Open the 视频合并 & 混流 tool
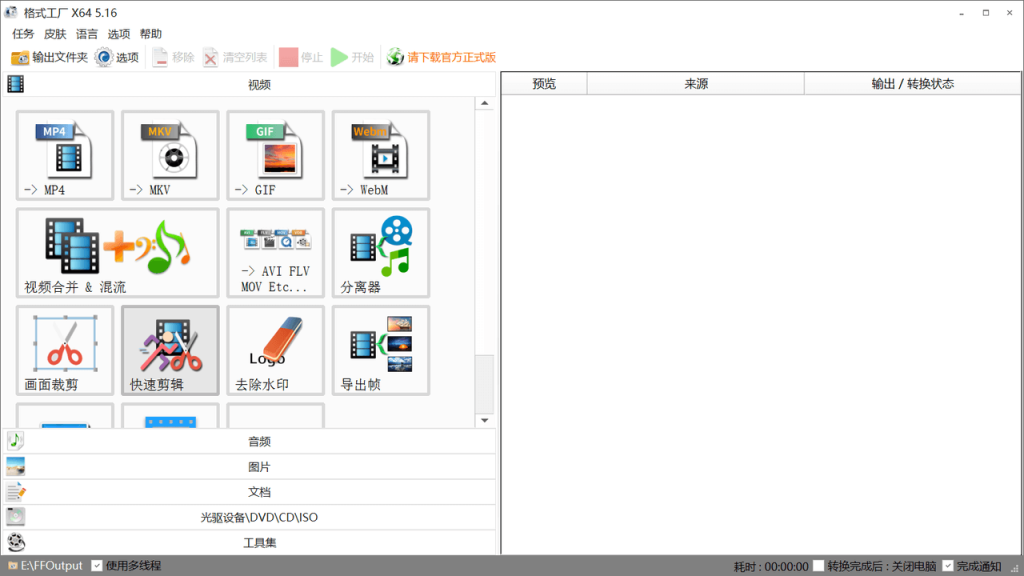This screenshot has height=576, width=1024. [118, 253]
